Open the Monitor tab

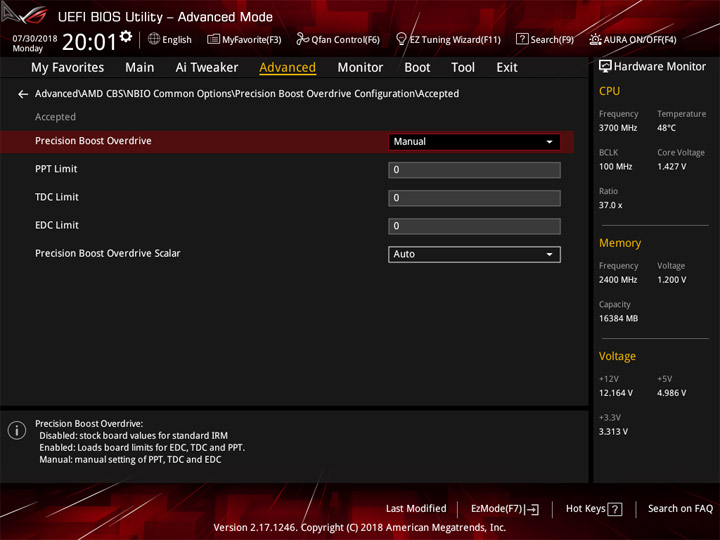click(360, 68)
